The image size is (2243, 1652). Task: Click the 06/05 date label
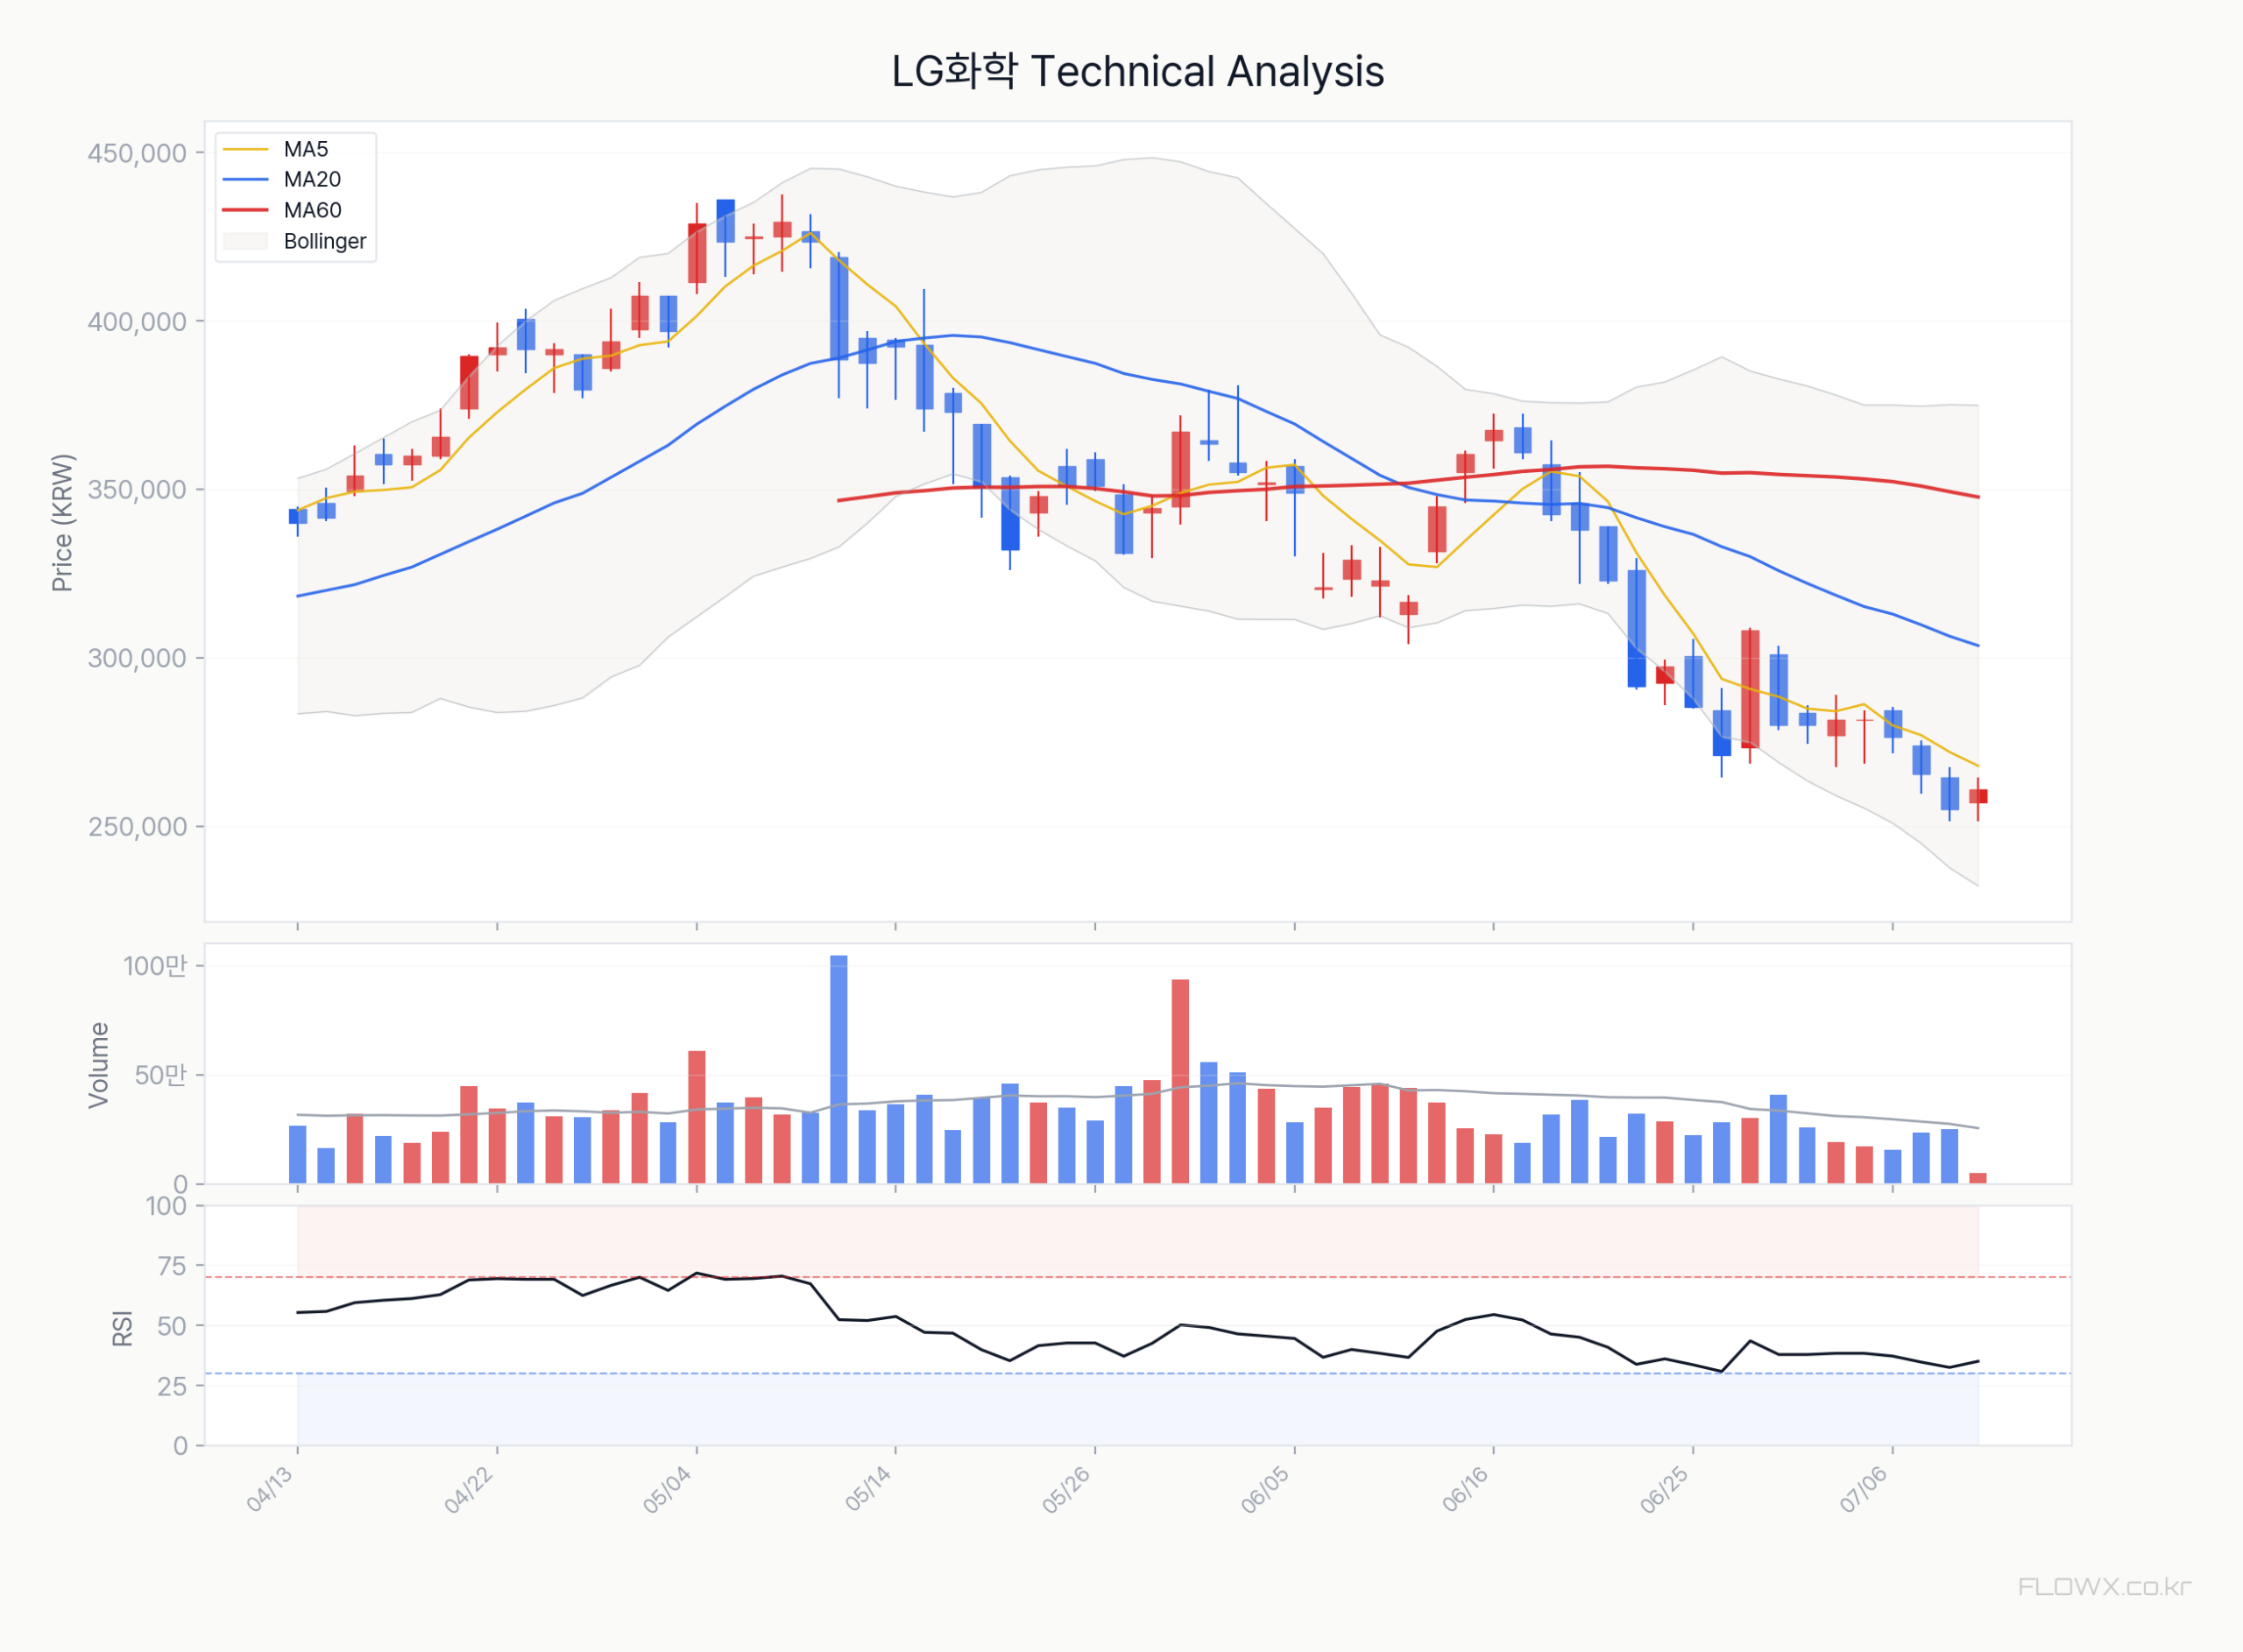pos(1266,1489)
